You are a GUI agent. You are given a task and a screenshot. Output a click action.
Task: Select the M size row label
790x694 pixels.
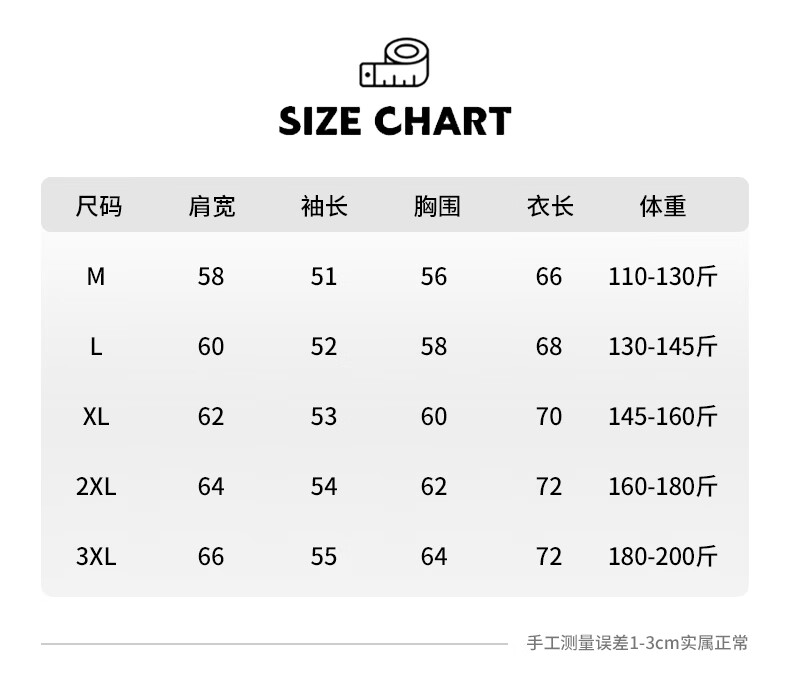(96, 276)
